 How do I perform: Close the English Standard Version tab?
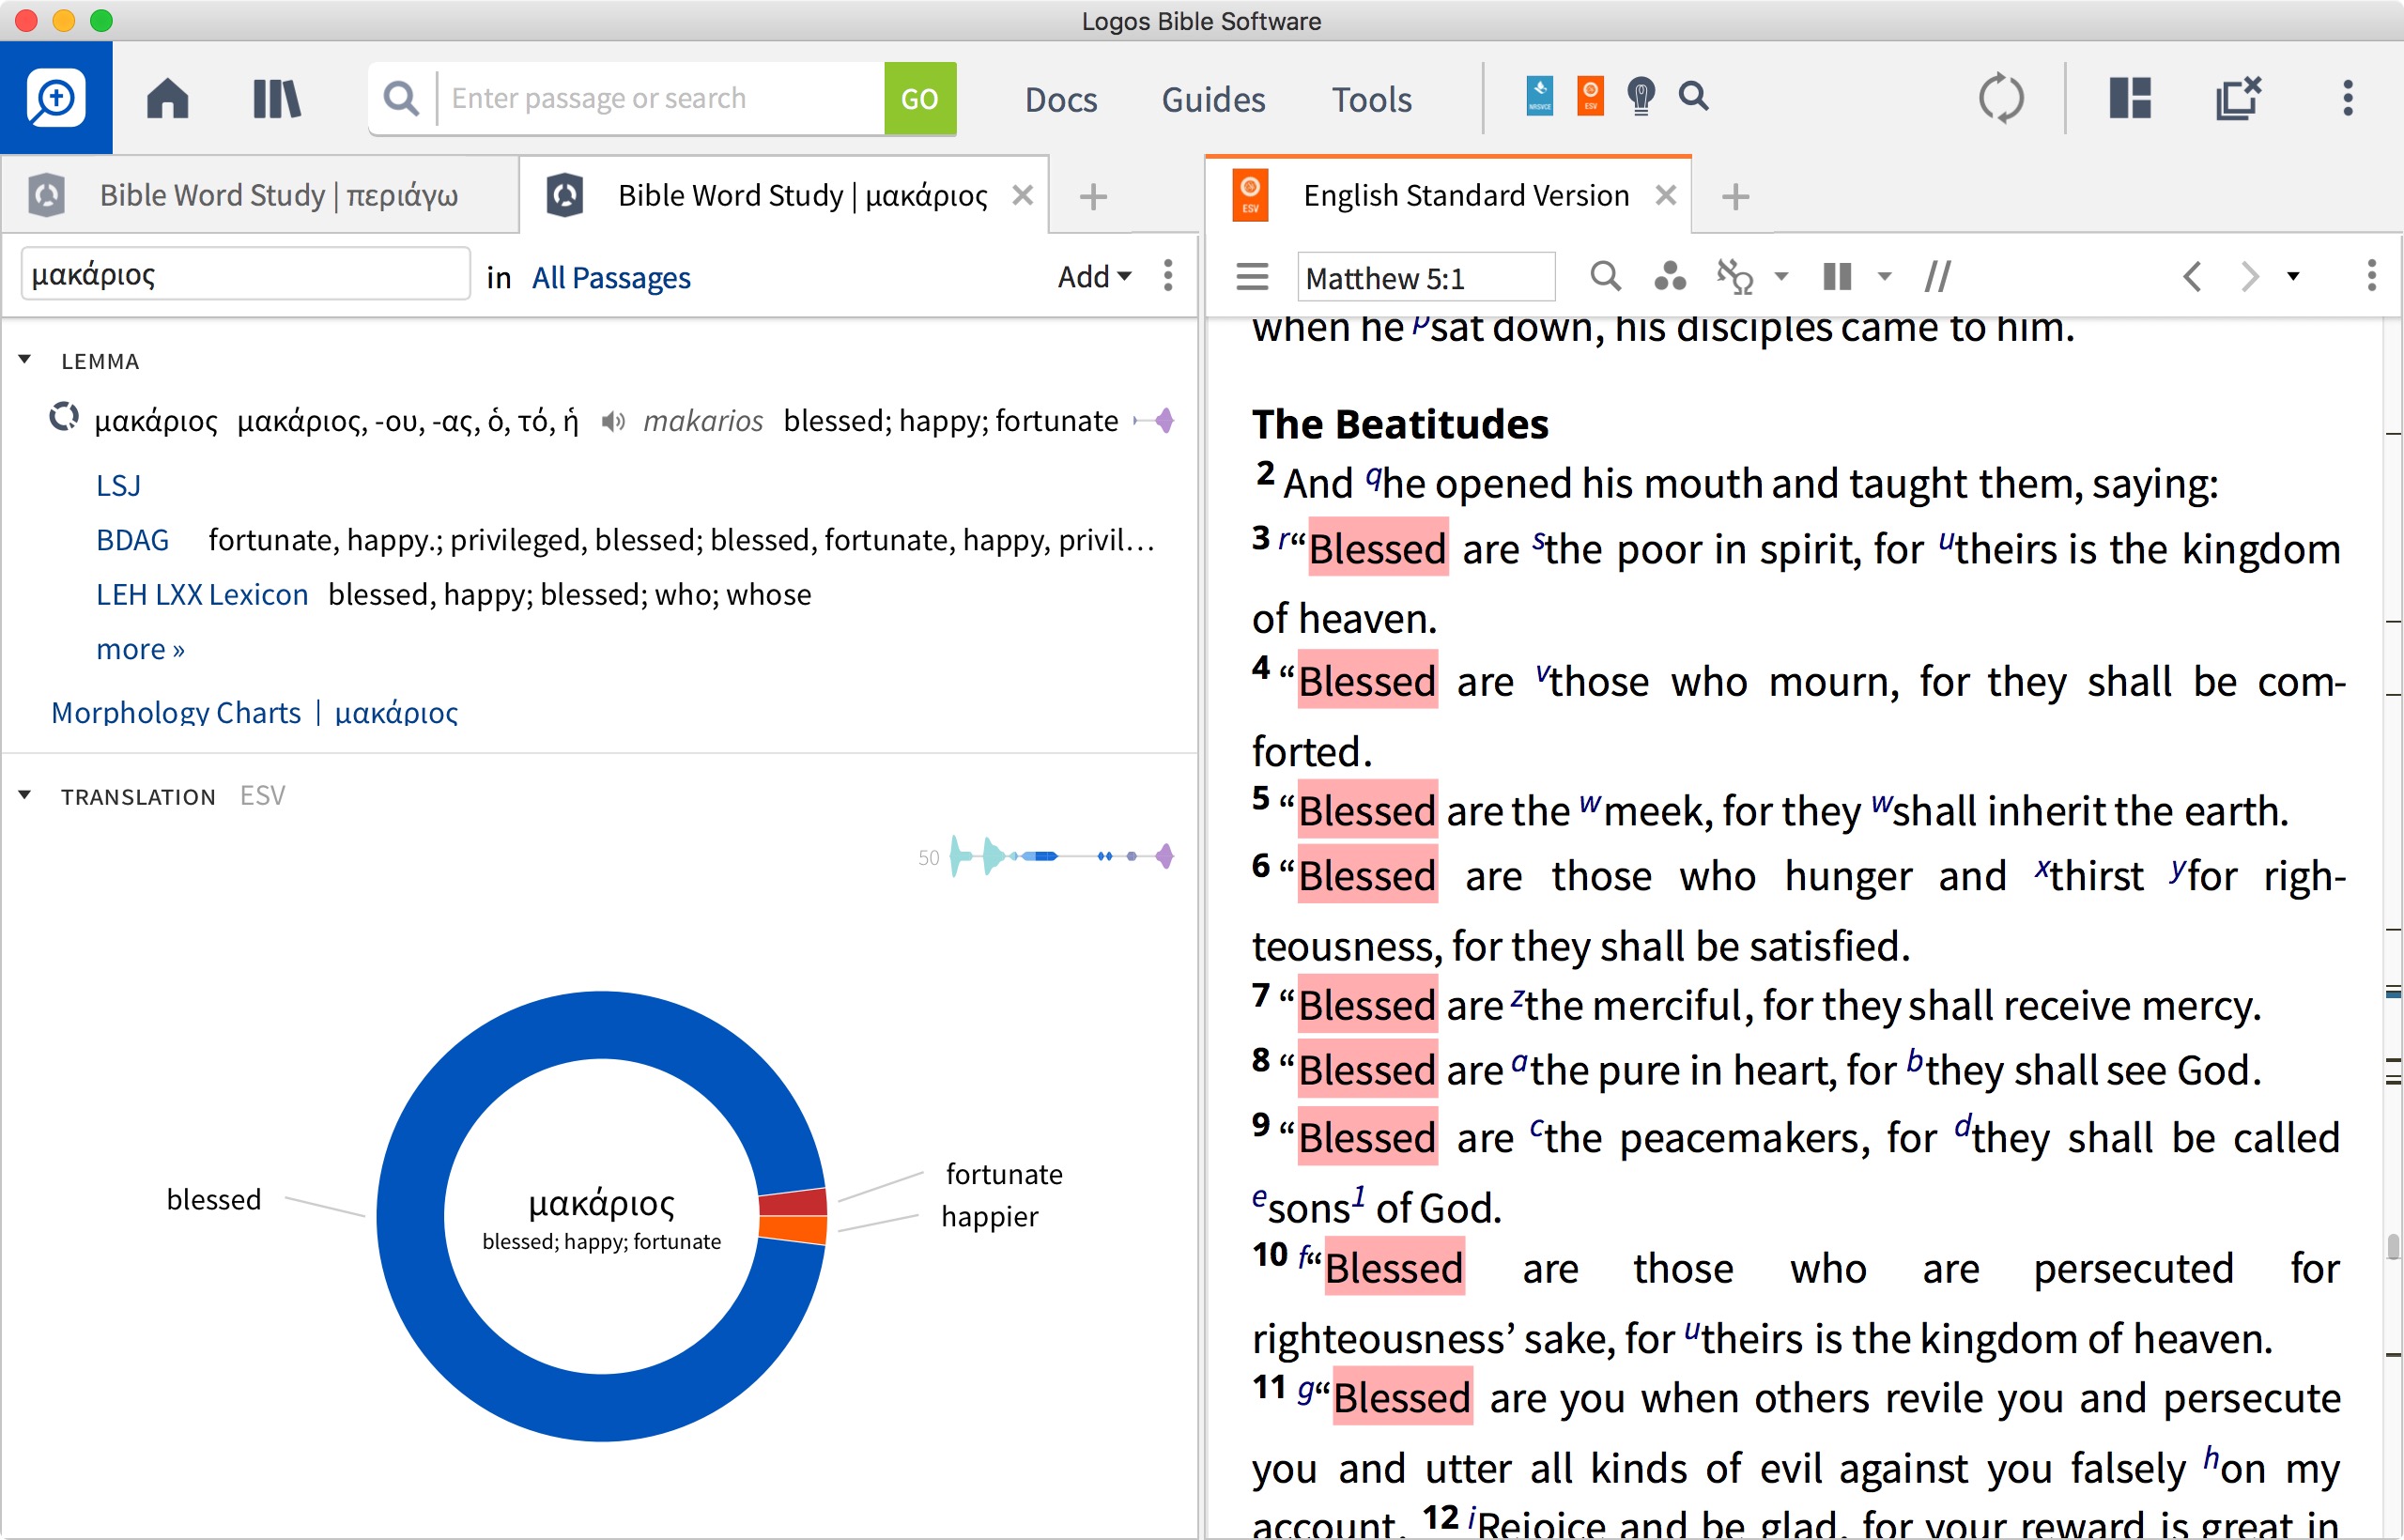(1665, 195)
